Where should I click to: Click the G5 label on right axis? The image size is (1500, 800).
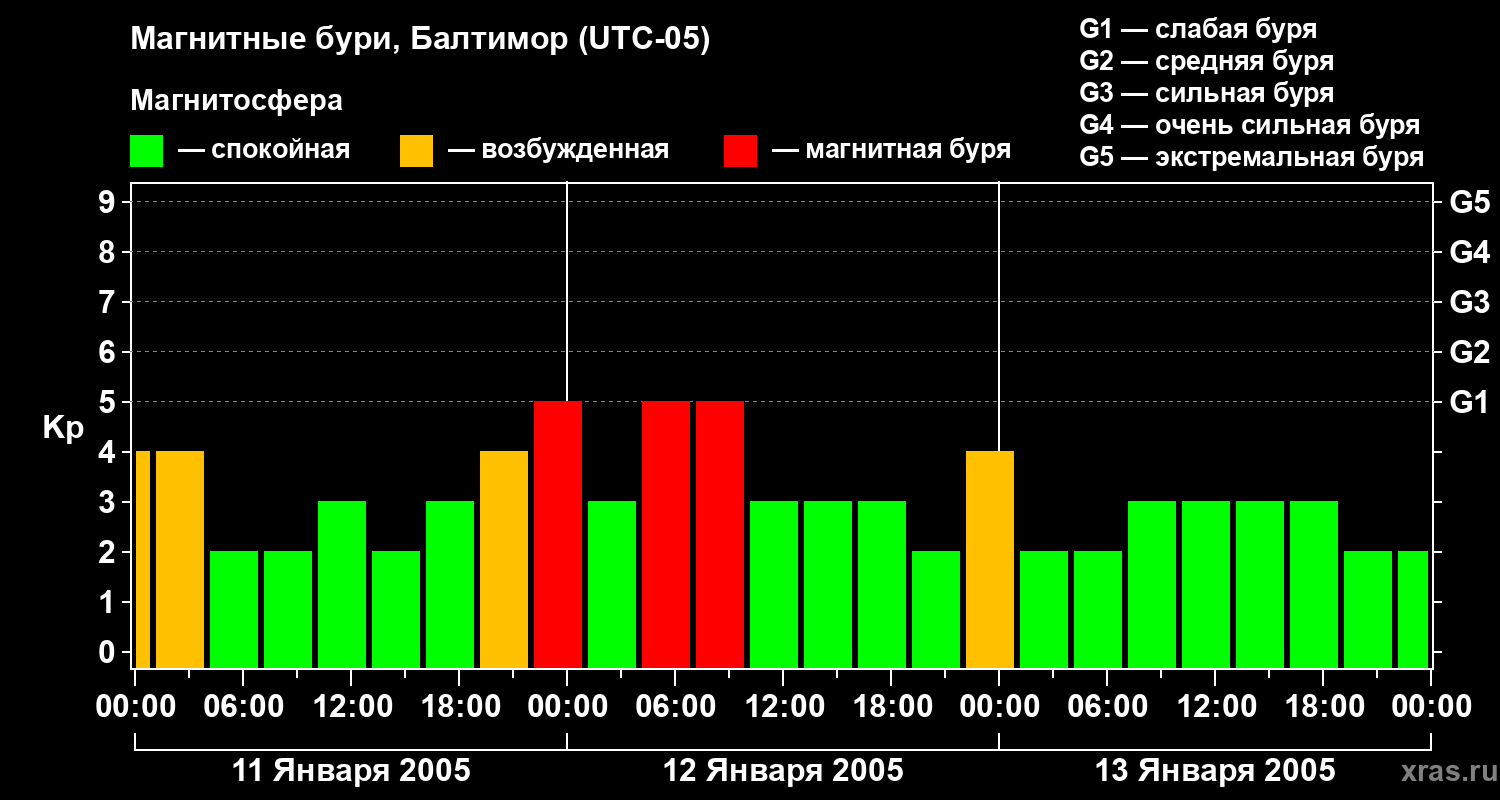[x=1469, y=203]
